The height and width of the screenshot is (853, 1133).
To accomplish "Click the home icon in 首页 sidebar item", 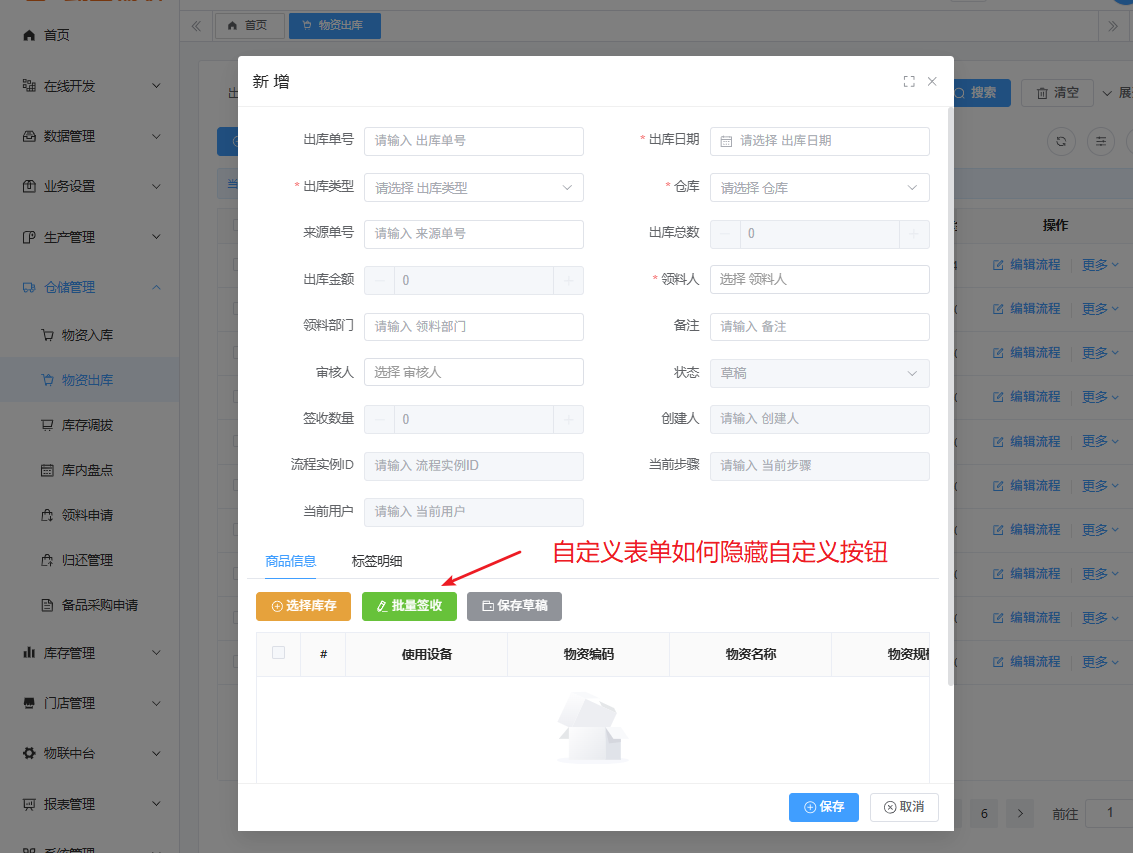I will click(x=29, y=35).
